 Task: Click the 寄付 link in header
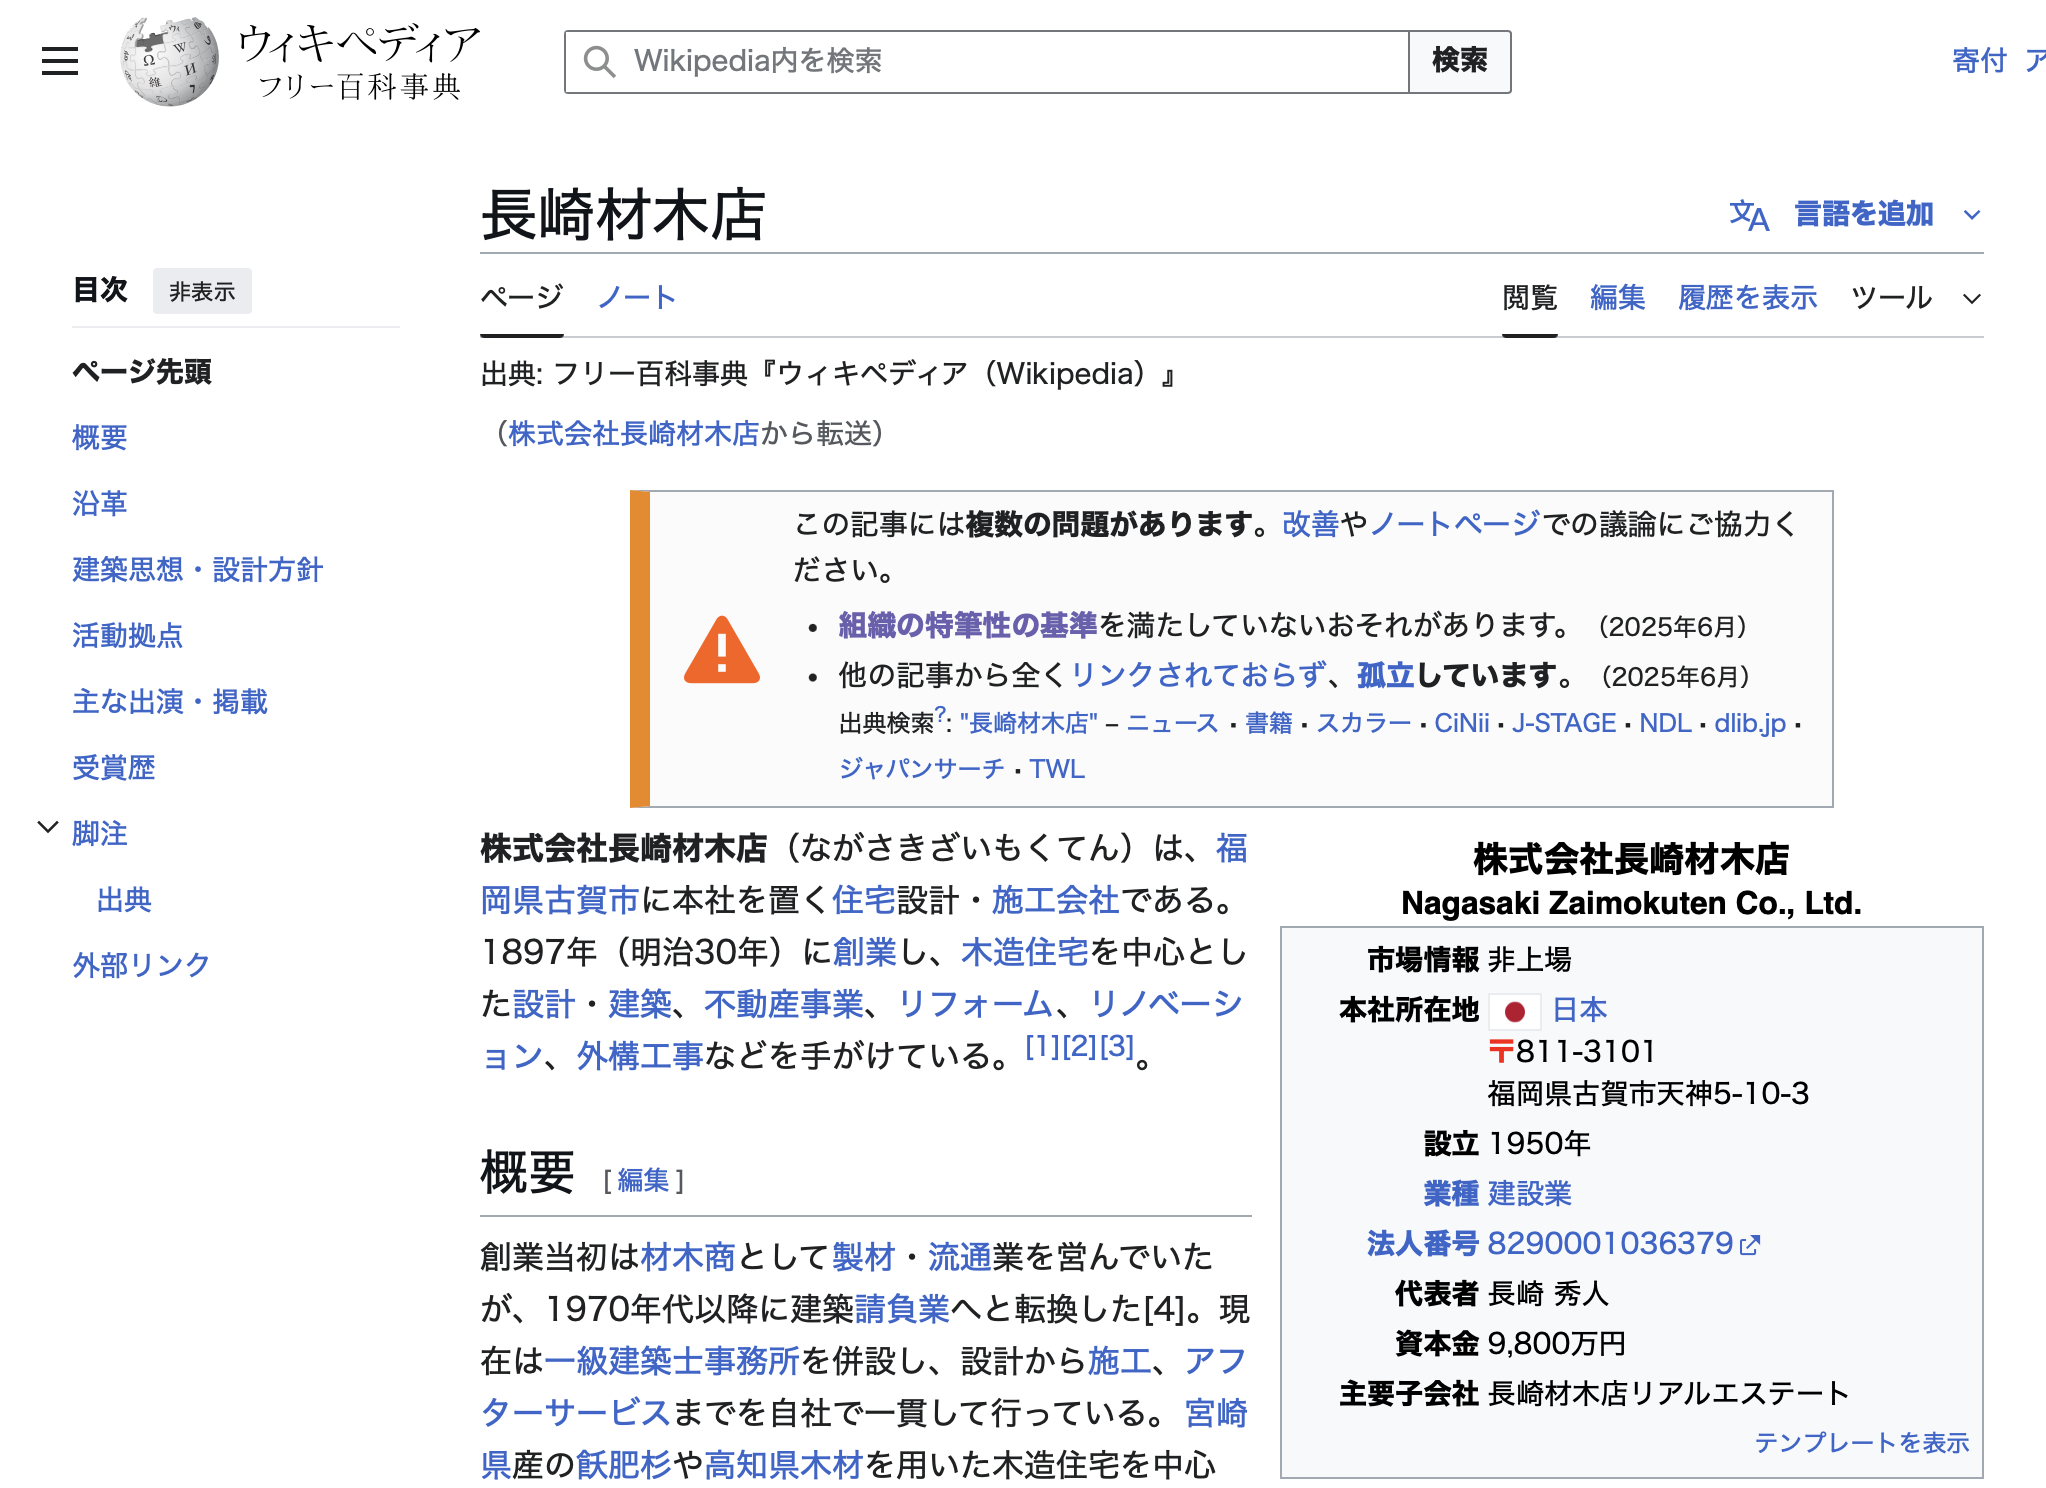click(x=1979, y=61)
